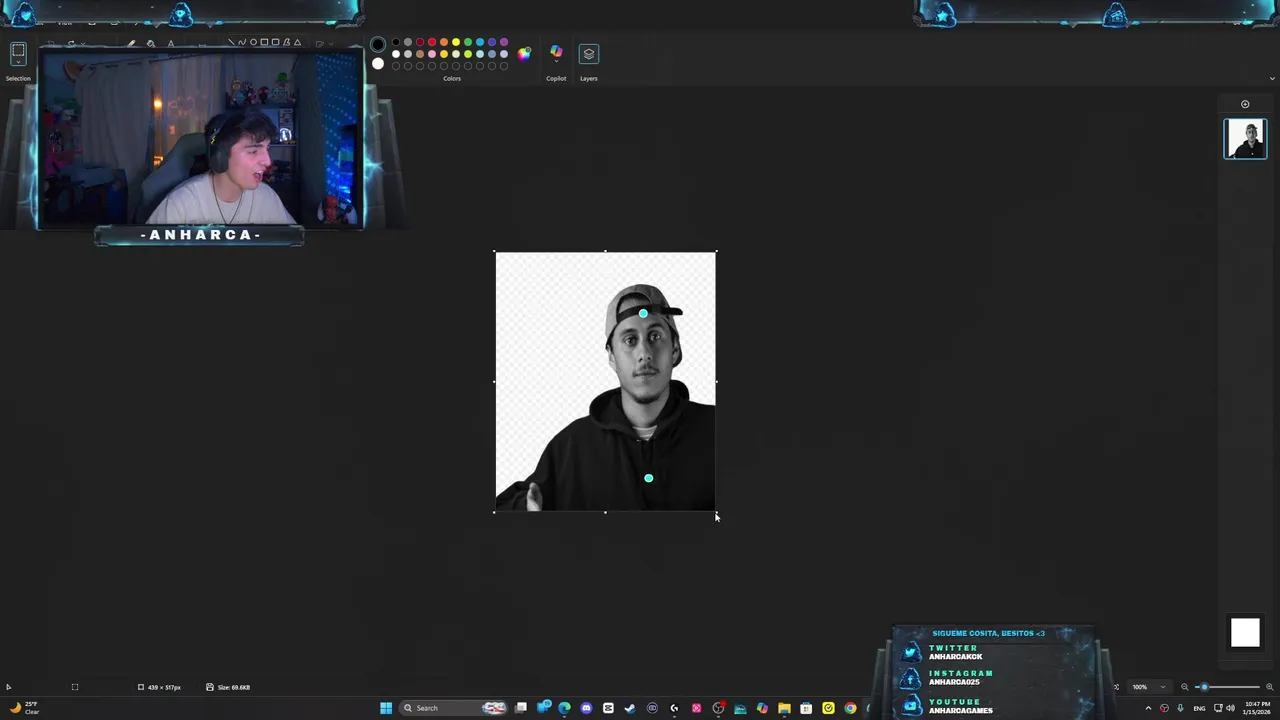Click the microphone icon in system tray
This screenshot has height=720, width=1280.
[x=1181, y=708]
